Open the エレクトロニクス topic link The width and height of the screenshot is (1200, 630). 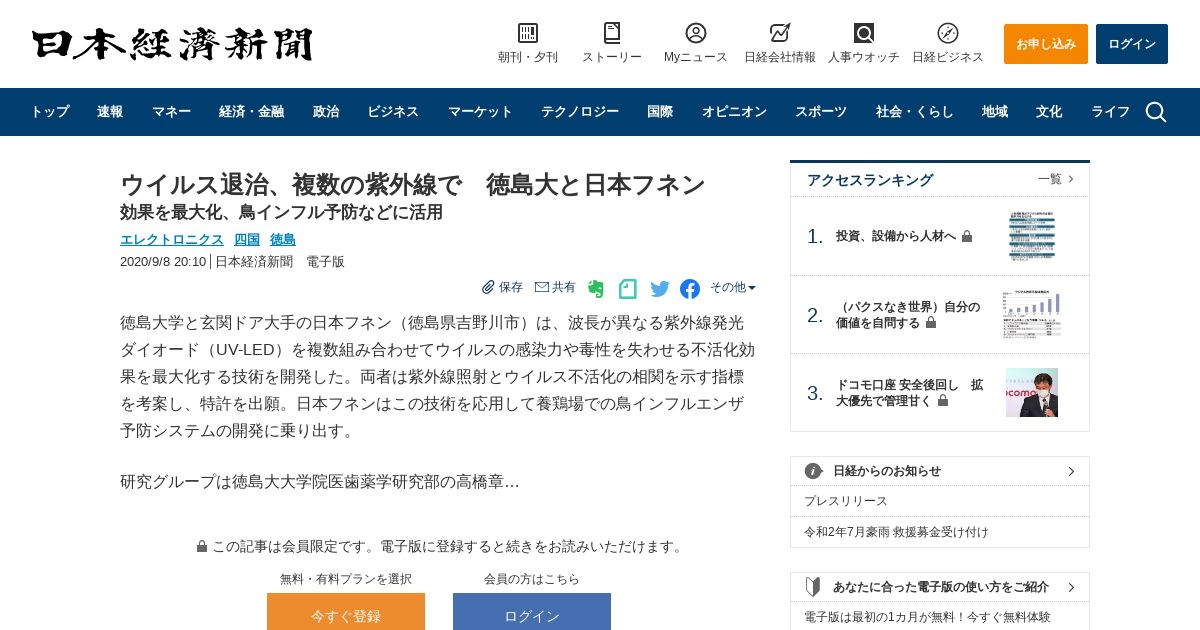point(172,239)
